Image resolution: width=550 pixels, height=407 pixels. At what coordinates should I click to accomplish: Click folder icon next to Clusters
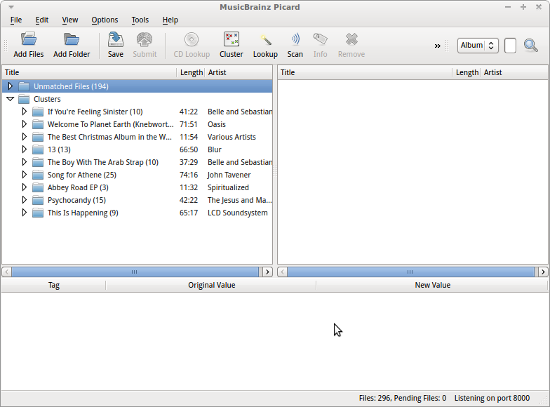pyautogui.click(x=24, y=99)
